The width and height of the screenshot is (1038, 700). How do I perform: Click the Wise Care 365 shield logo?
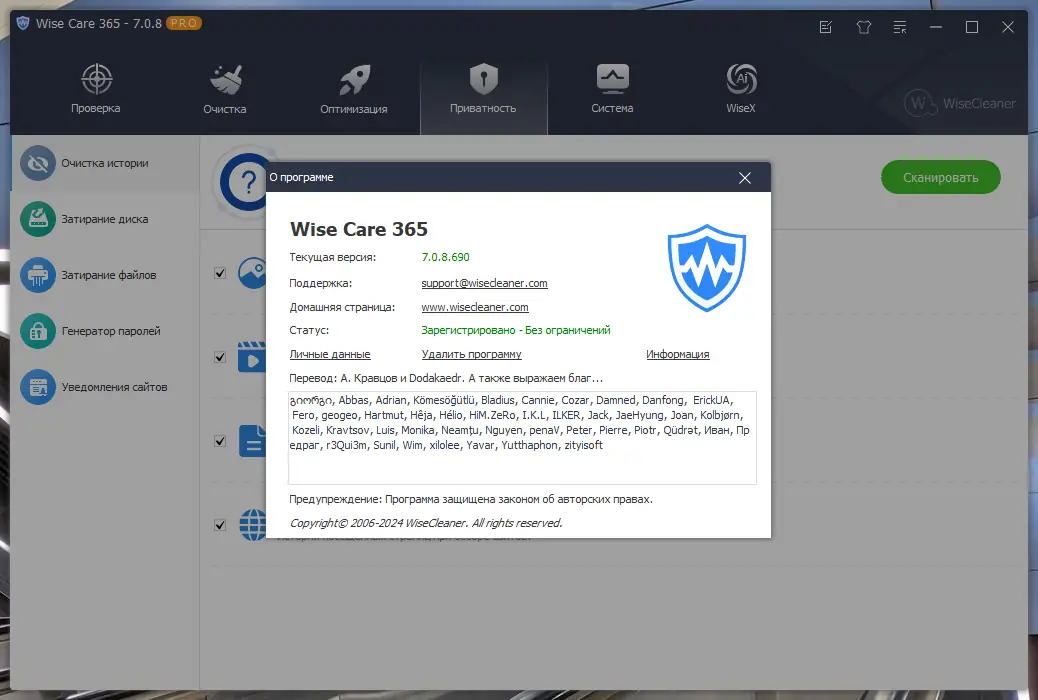(706, 268)
